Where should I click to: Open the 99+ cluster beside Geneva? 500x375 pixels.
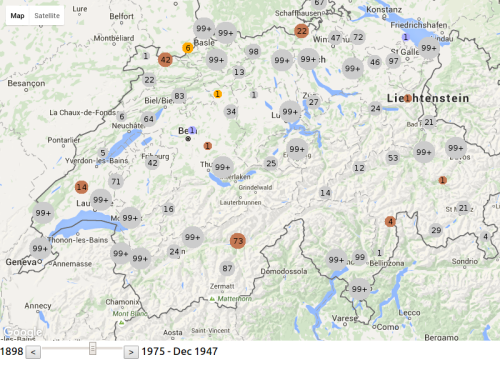[40, 249]
